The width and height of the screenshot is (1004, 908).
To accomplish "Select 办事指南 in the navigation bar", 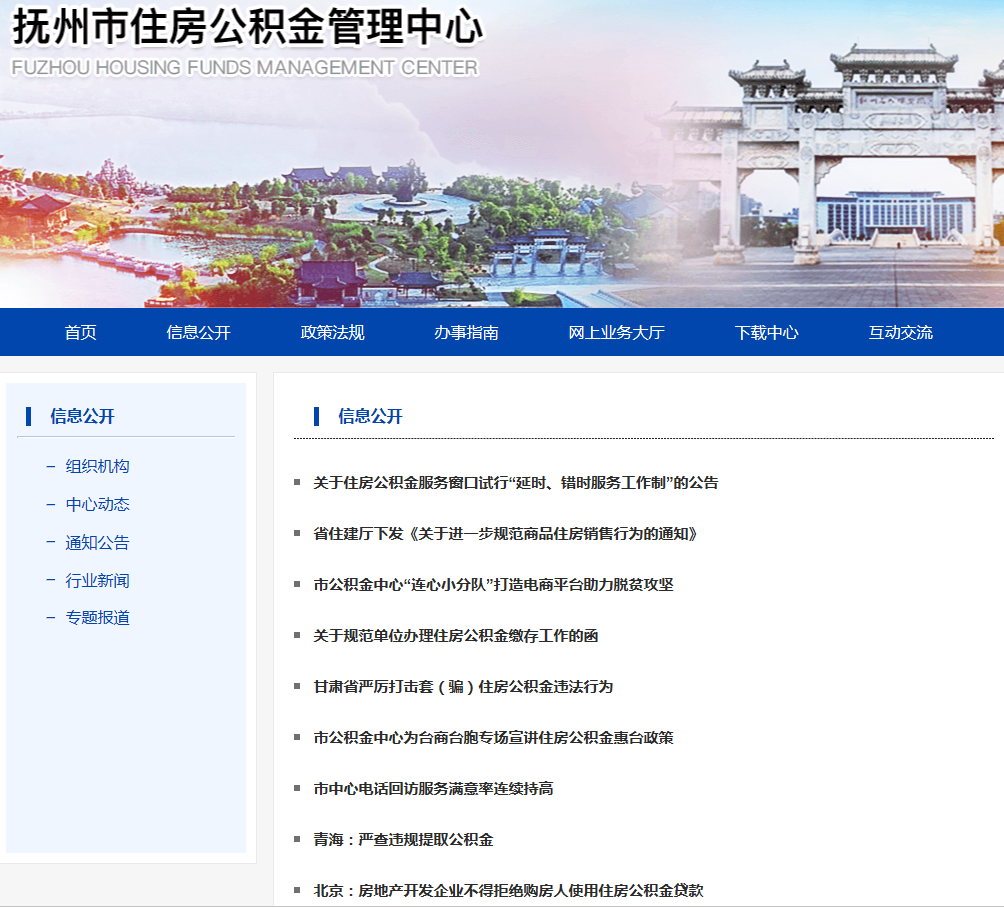I will click(466, 332).
